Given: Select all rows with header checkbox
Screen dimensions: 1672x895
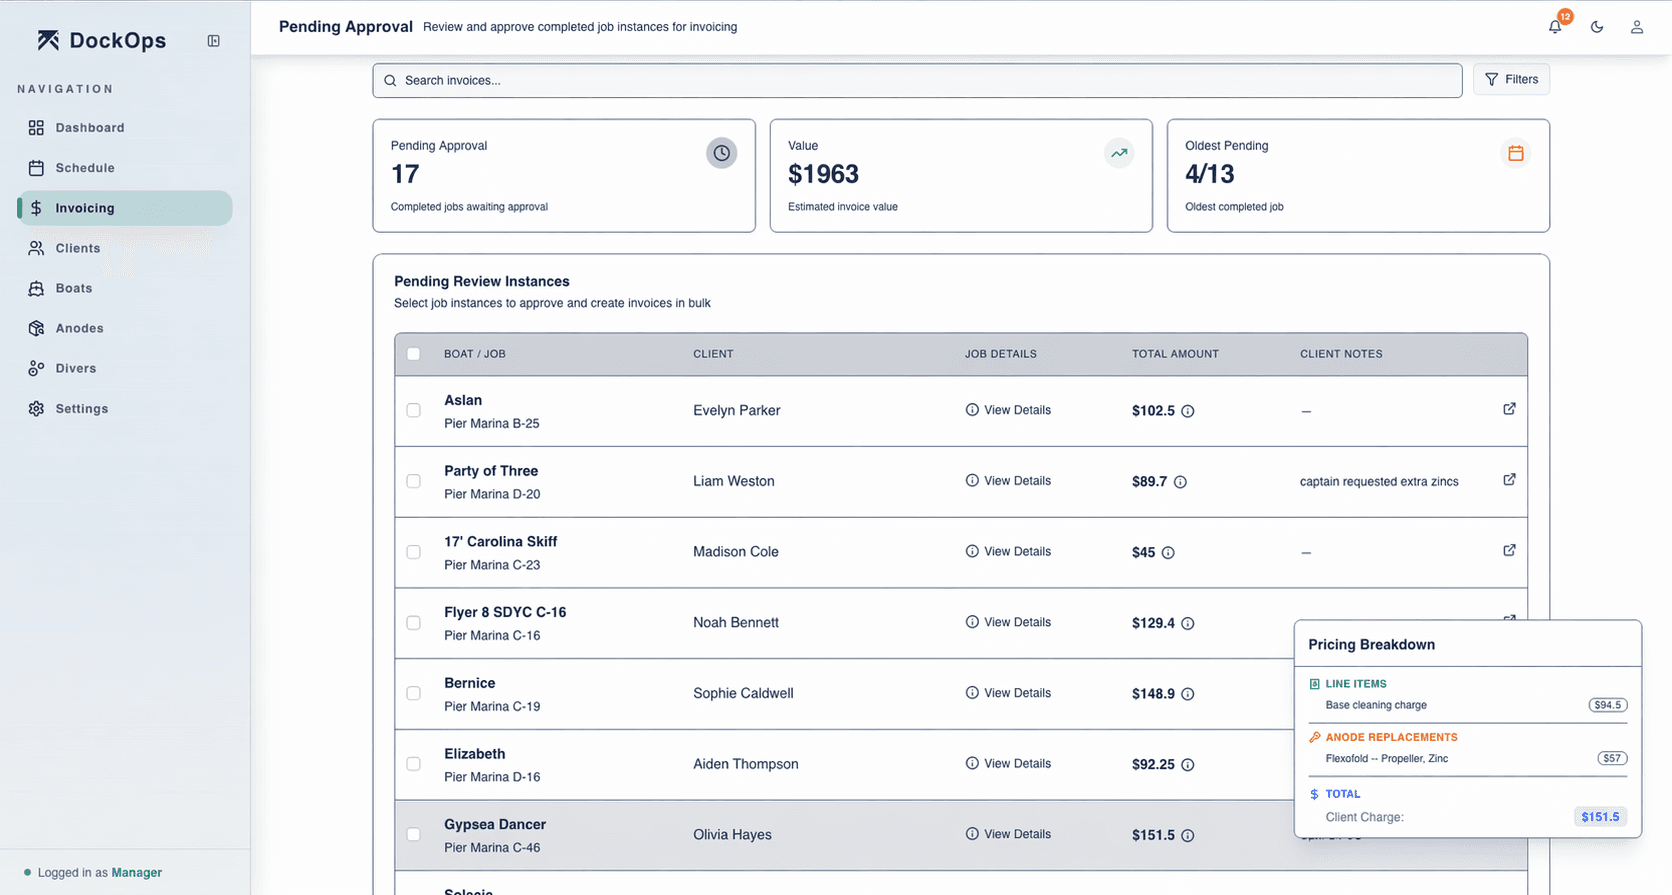Looking at the screenshot, I should click(414, 354).
